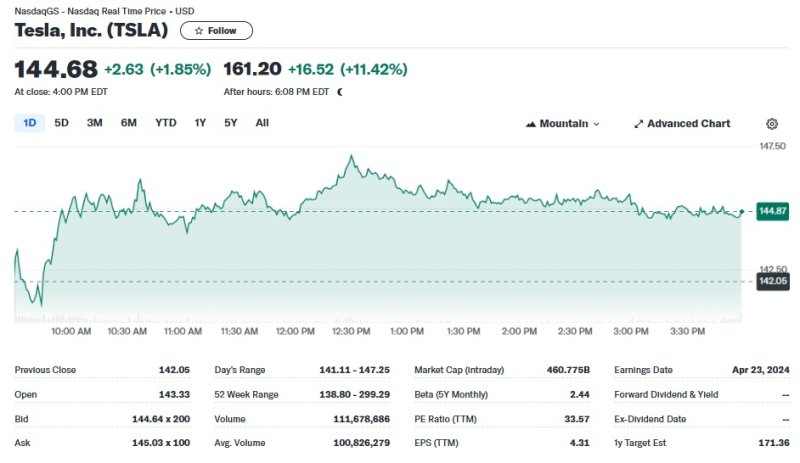
Task: Select the YTD range tab
Action: 166,123
